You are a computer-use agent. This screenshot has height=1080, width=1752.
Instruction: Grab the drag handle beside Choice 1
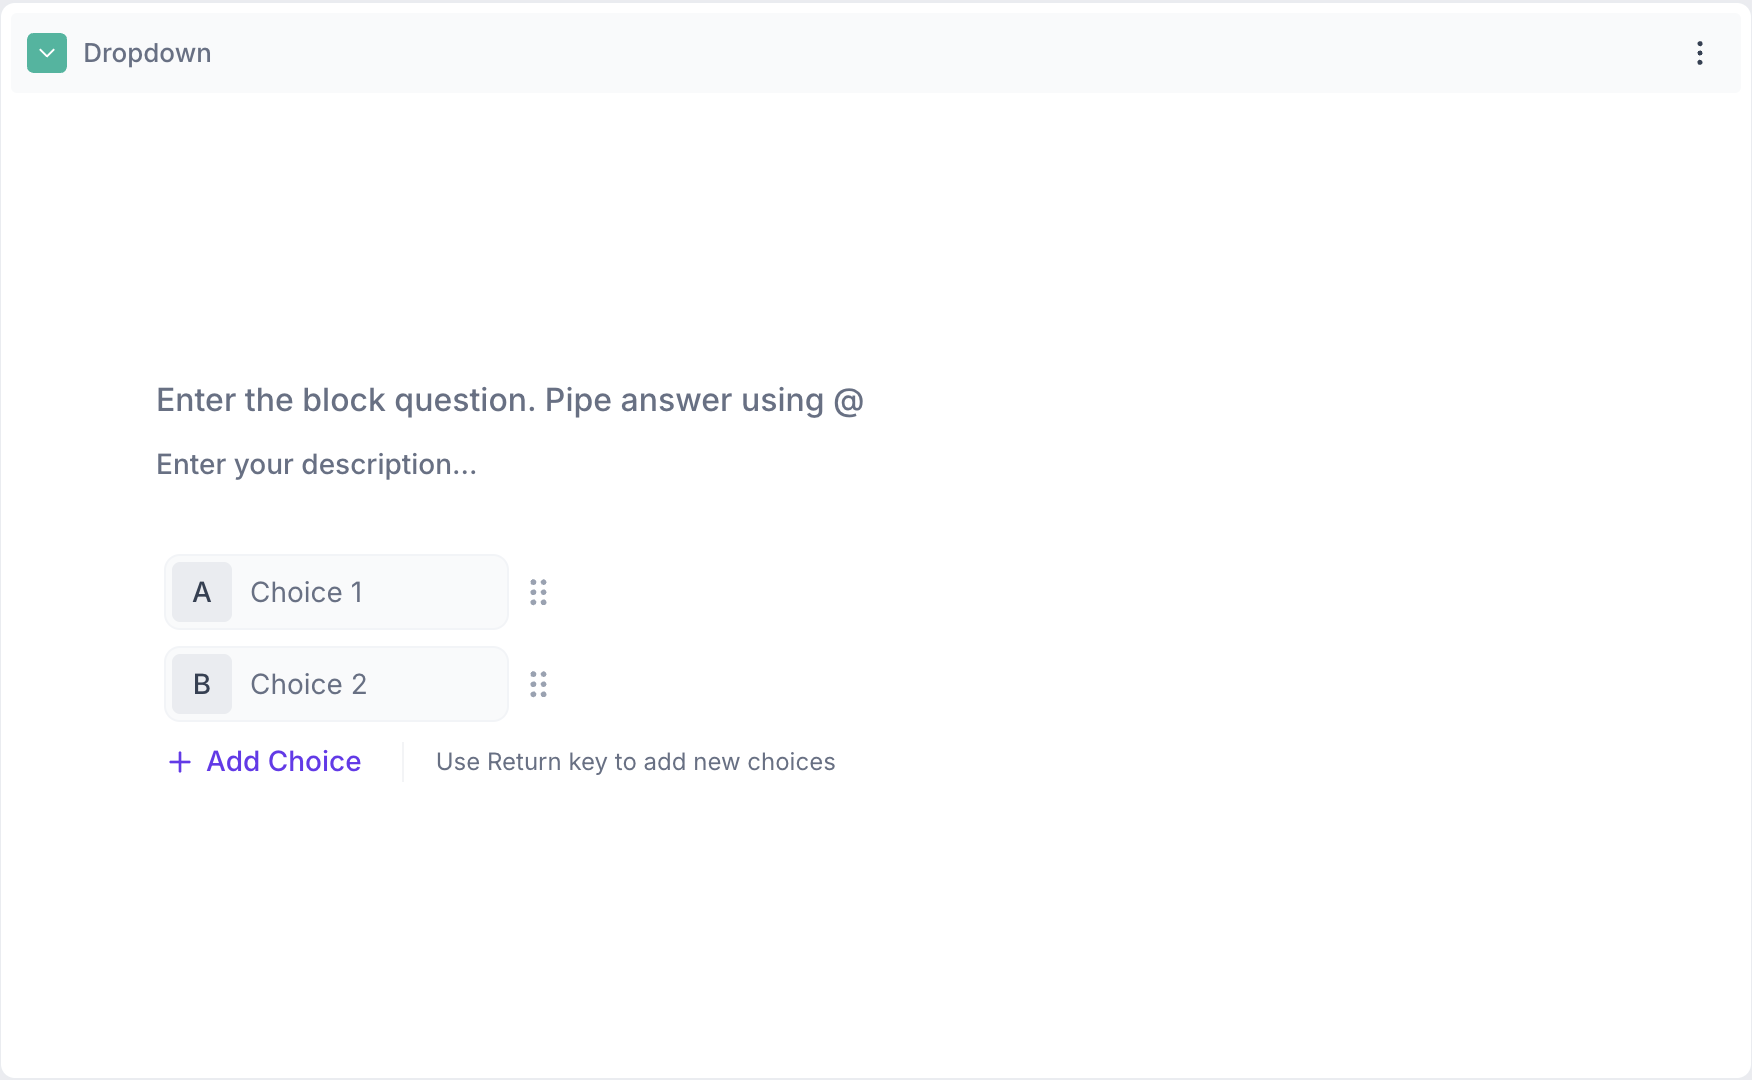tap(538, 592)
